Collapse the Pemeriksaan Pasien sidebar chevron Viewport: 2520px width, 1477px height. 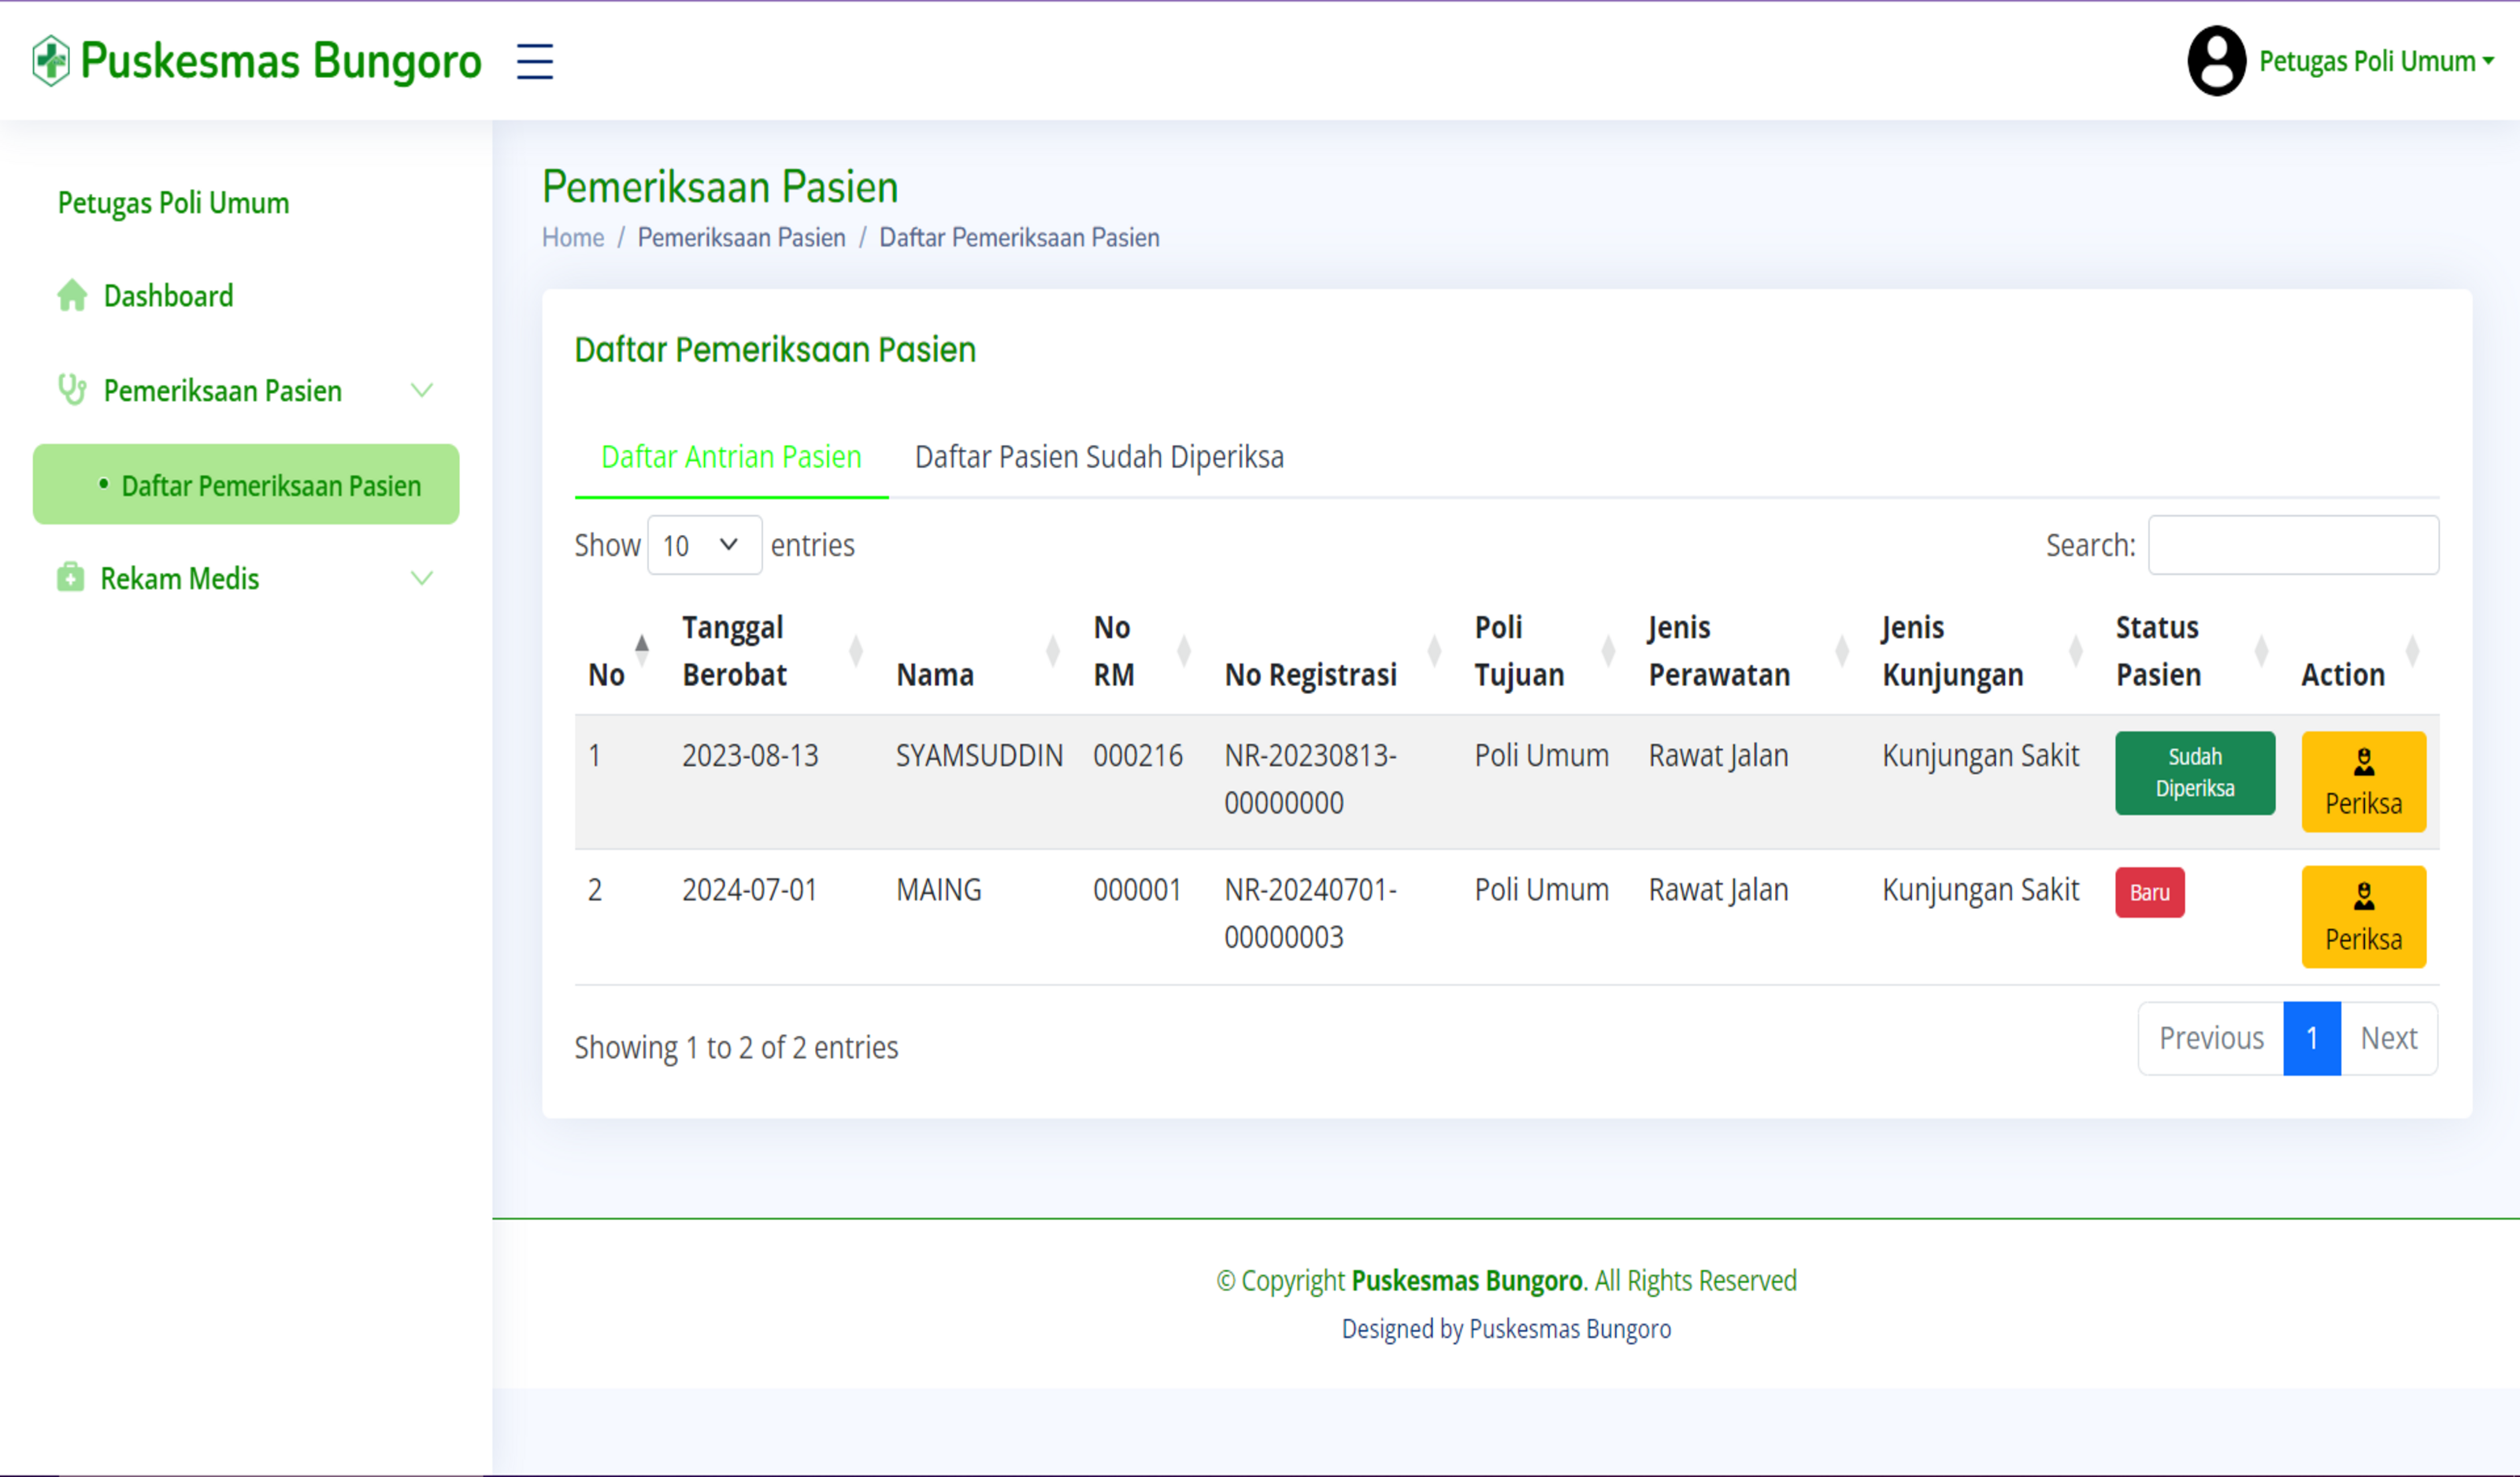(422, 390)
